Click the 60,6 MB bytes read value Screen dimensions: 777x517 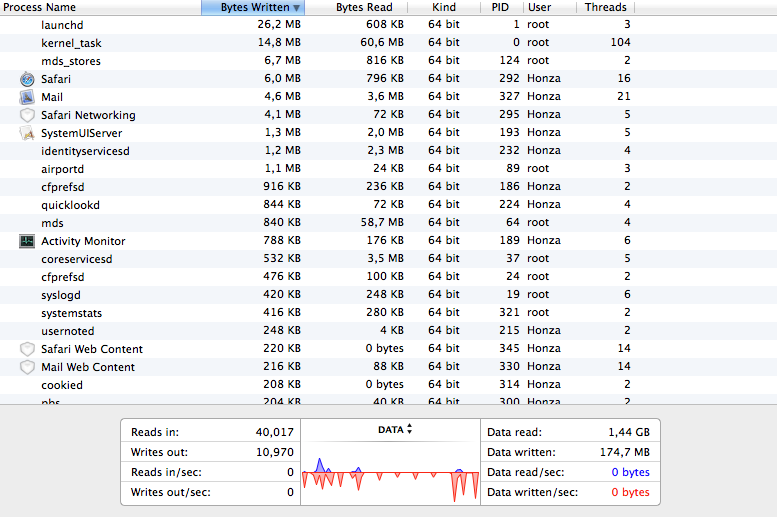(382, 42)
